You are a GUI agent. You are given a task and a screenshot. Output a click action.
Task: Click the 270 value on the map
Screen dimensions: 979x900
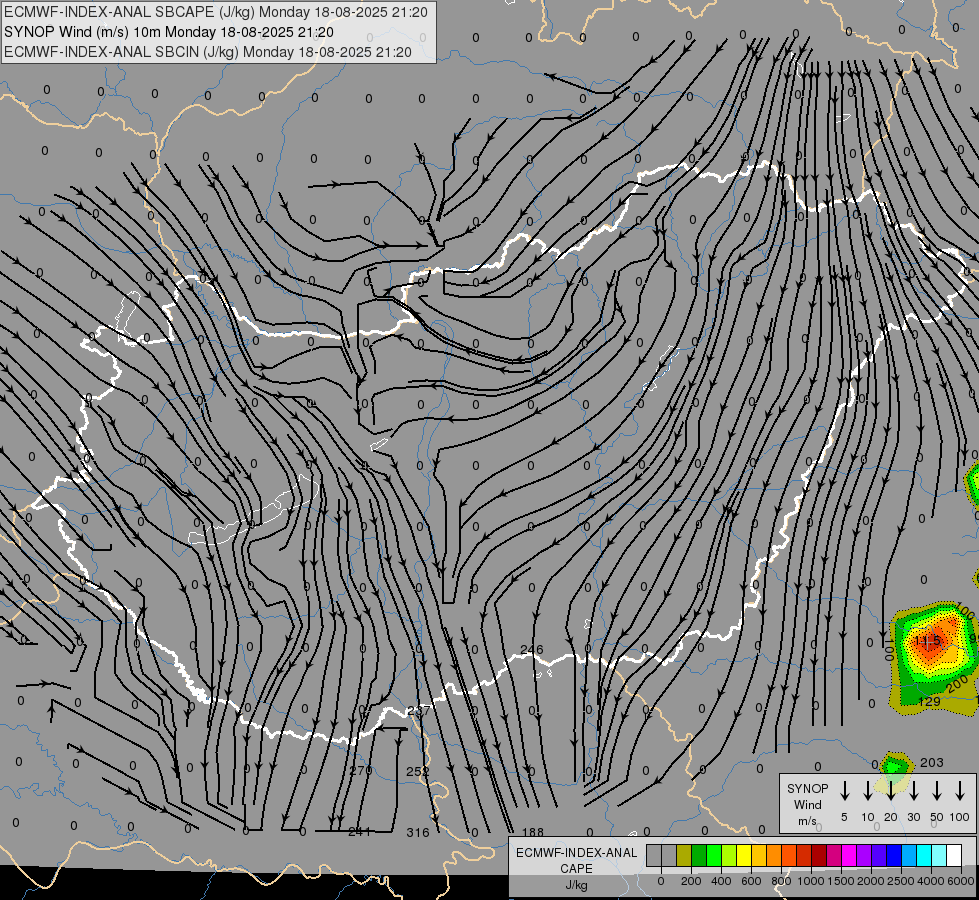point(361,770)
